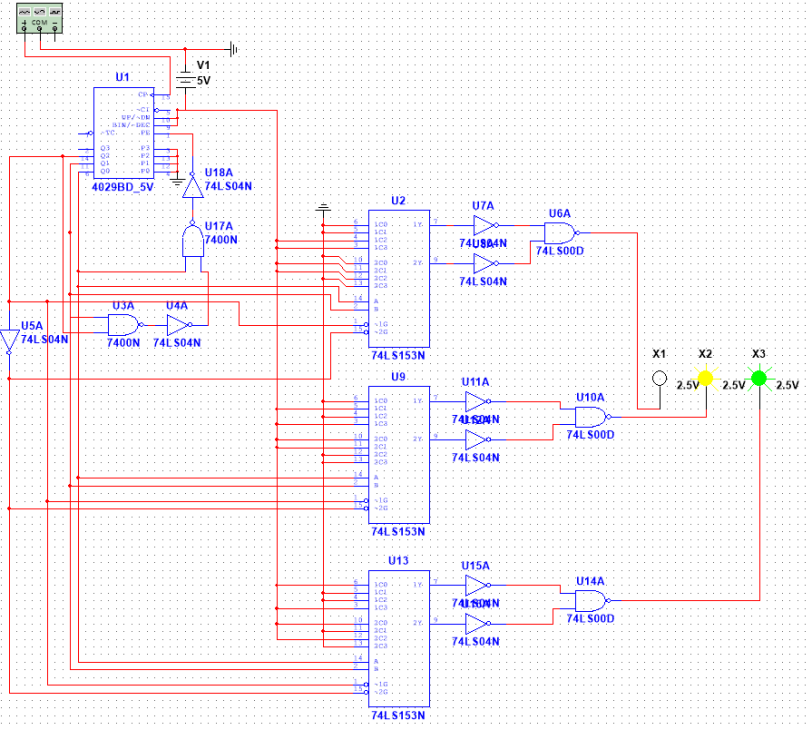Click the U5A reference label

(32, 326)
